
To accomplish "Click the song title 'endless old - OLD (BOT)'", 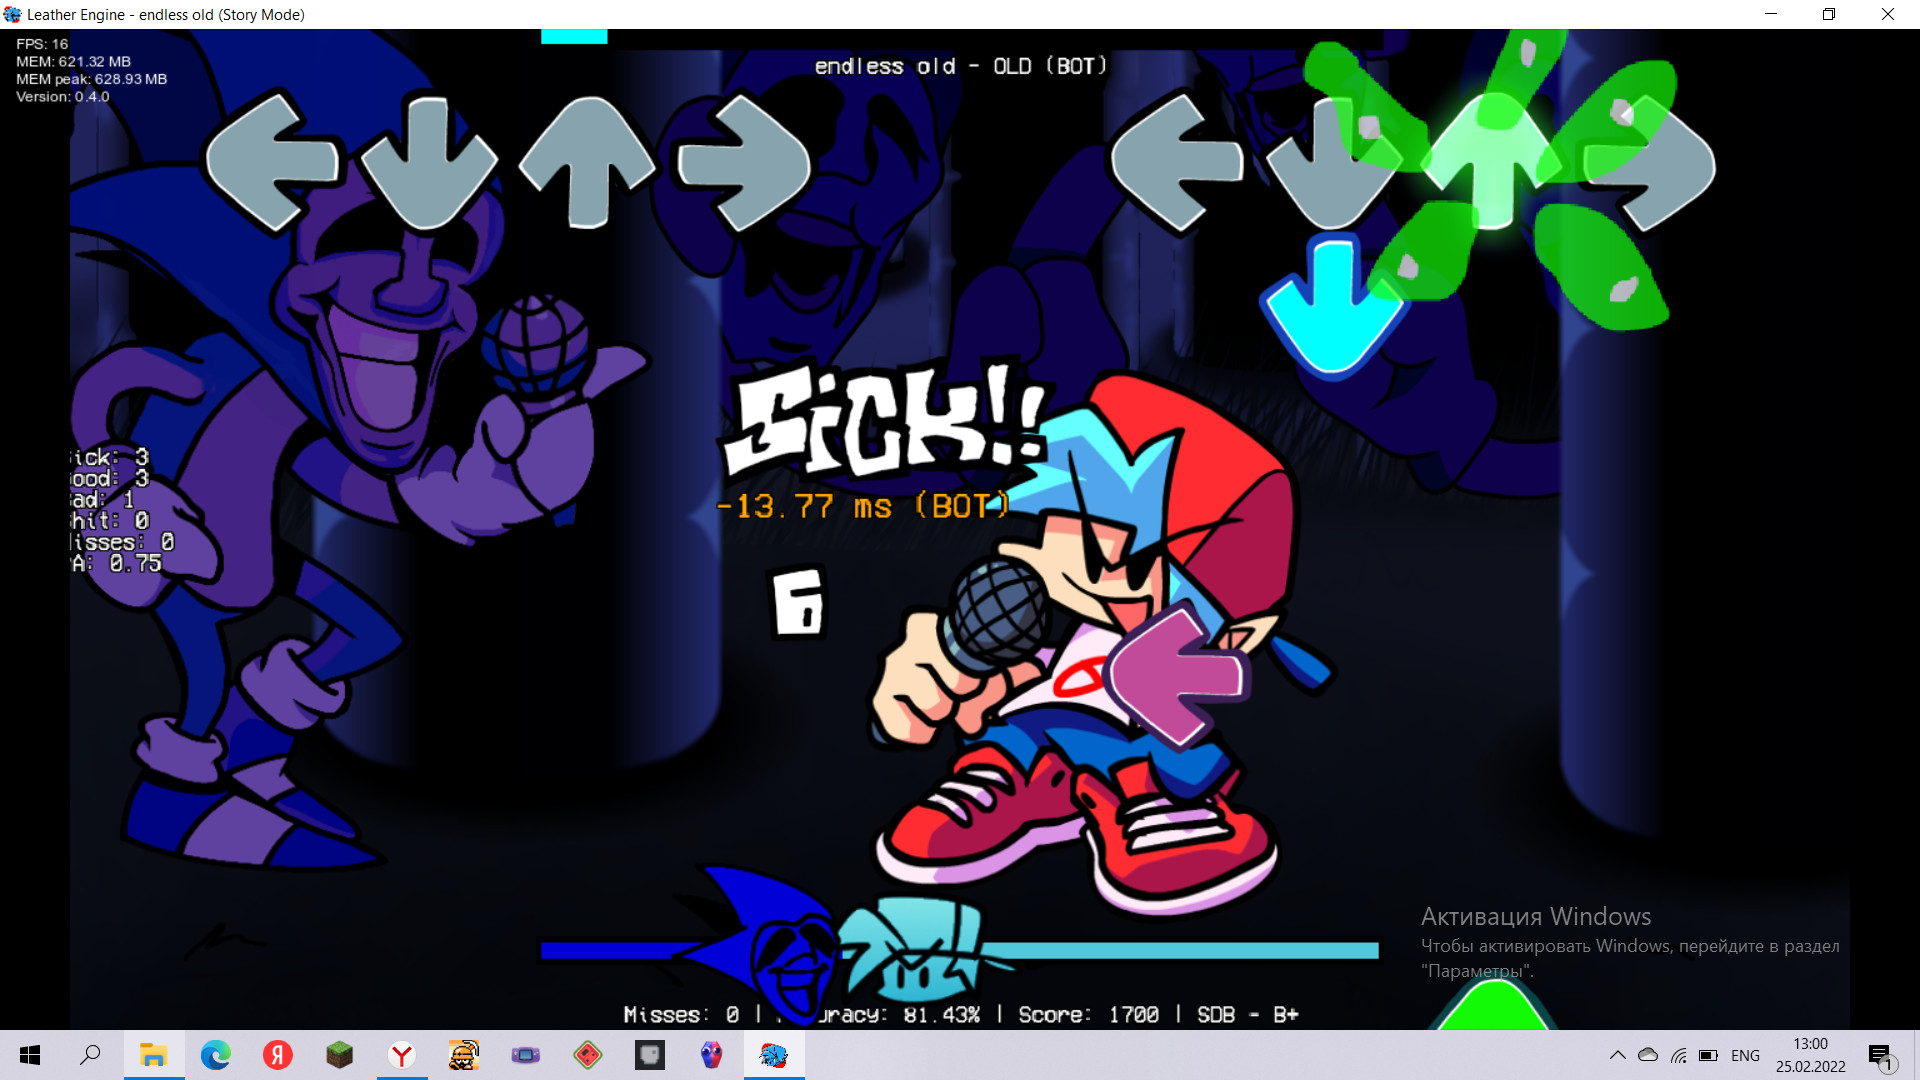I will click(x=961, y=66).
